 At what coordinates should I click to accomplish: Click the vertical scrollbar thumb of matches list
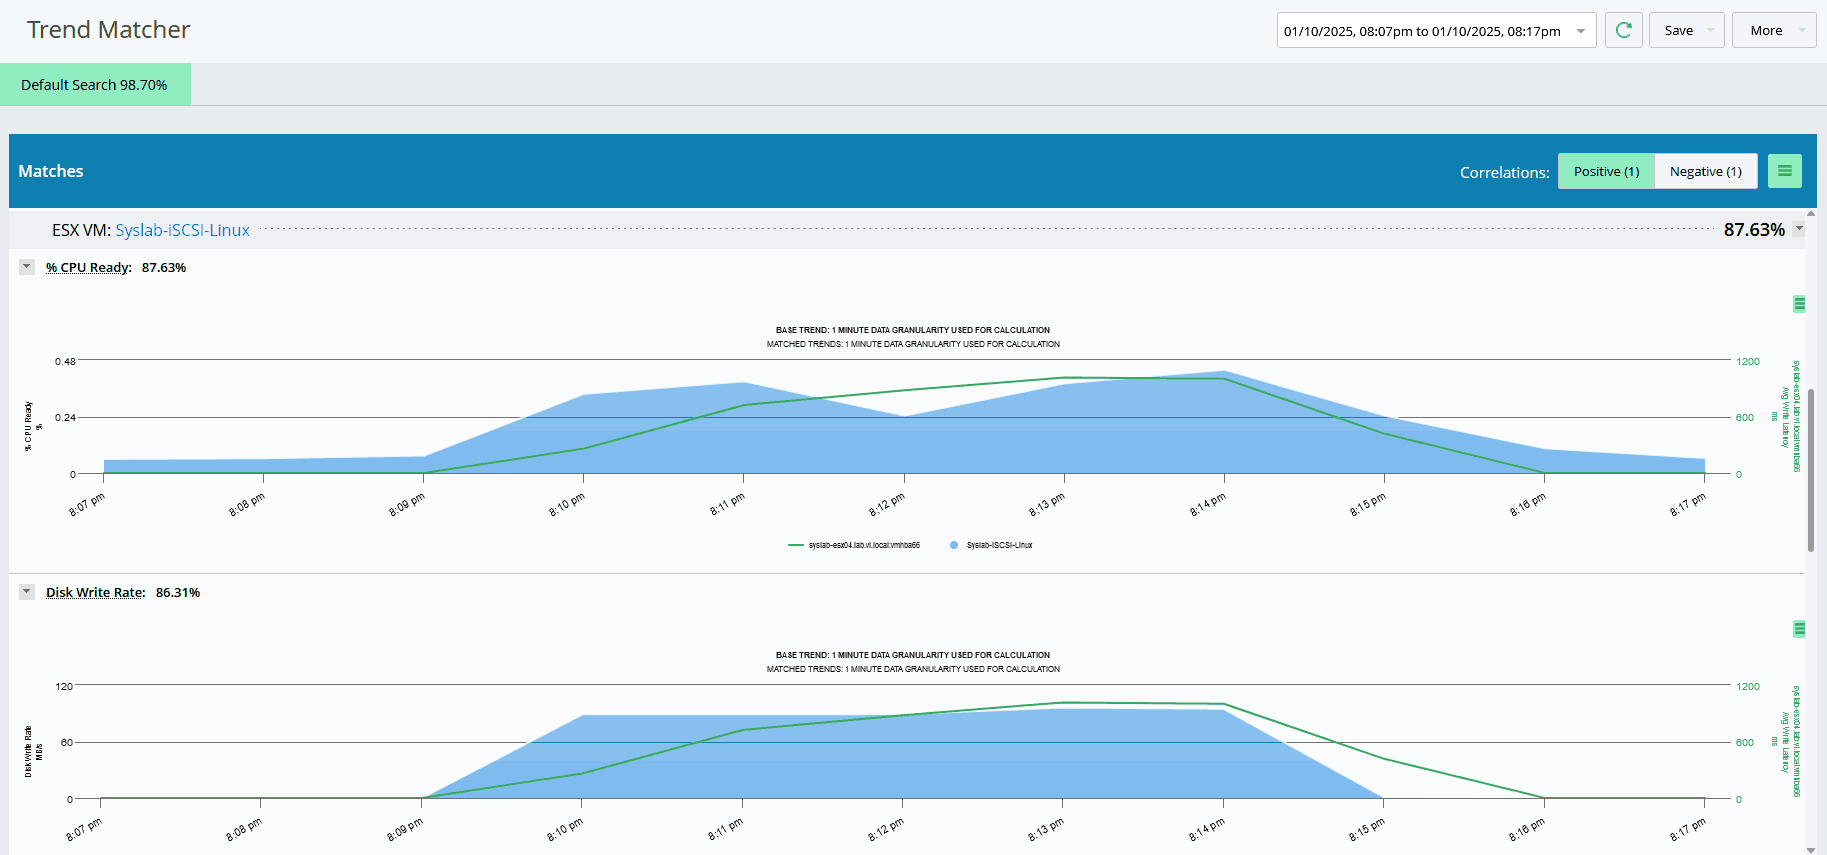[x=1811, y=470]
